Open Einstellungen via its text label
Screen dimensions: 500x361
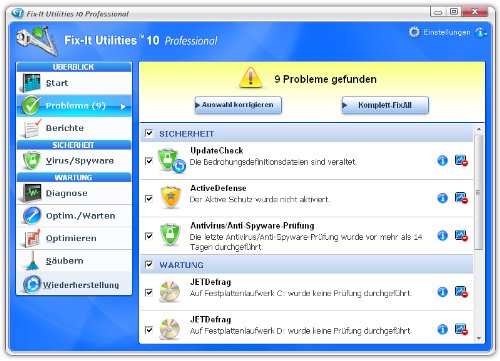click(x=447, y=32)
